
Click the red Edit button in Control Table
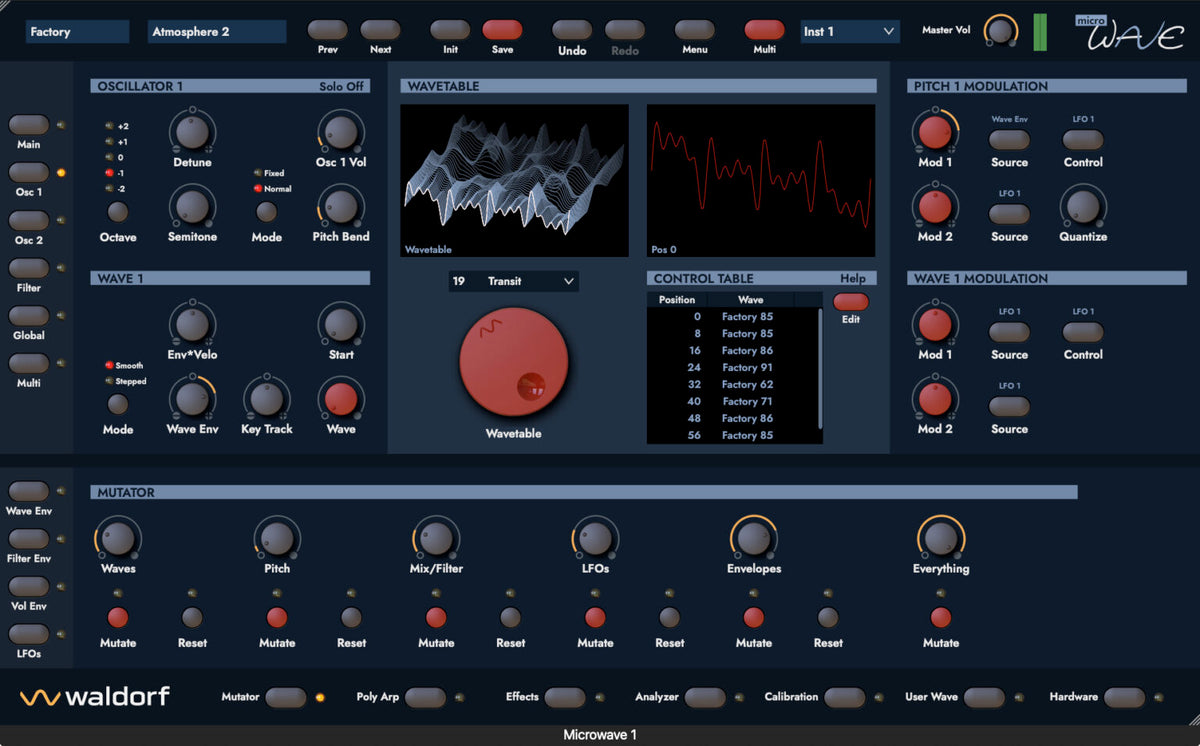(851, 302)
